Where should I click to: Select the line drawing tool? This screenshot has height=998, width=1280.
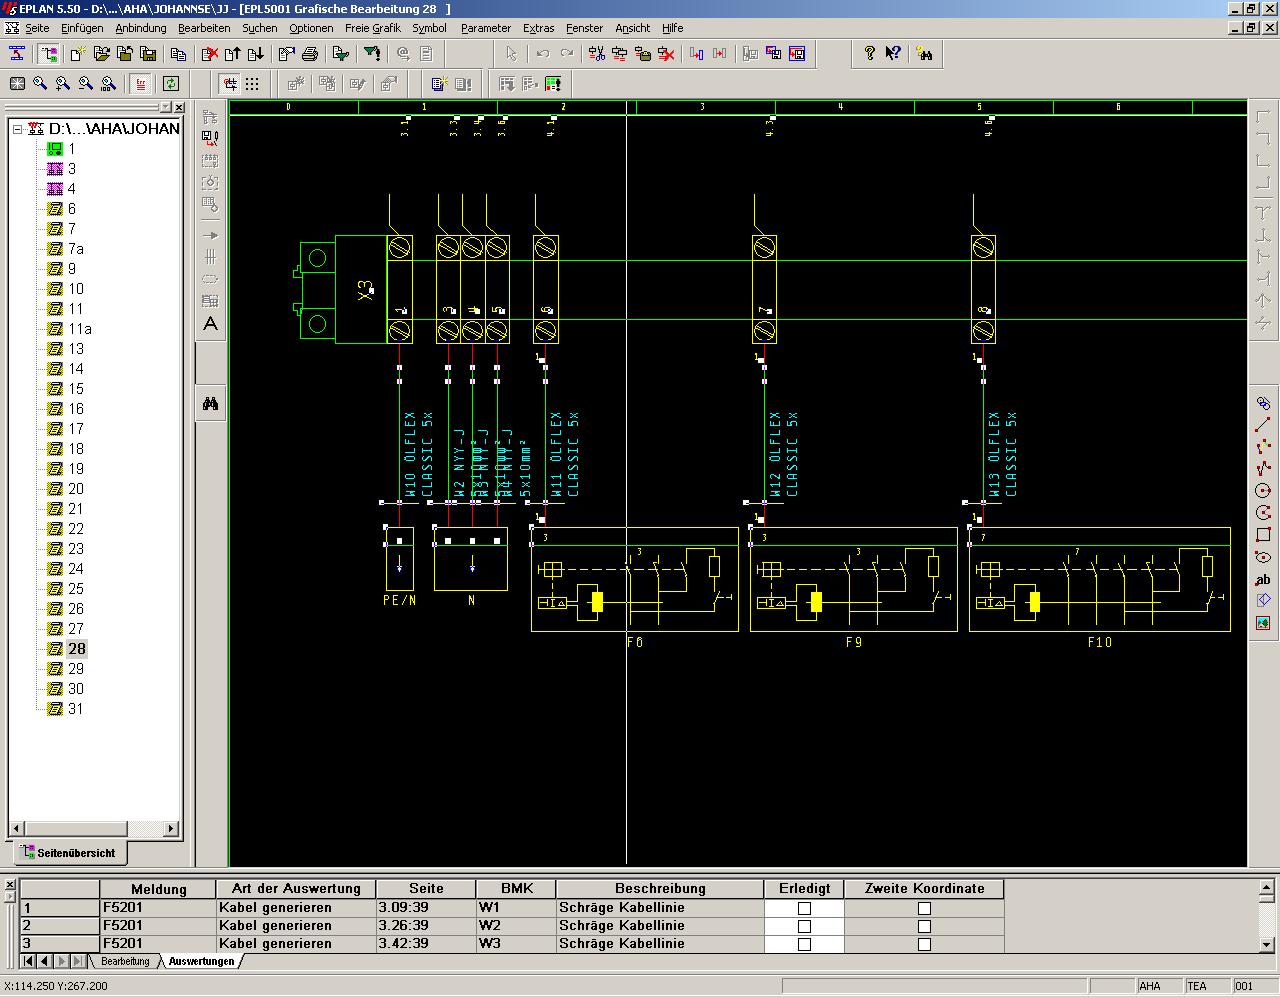[x=1263, y=425]
